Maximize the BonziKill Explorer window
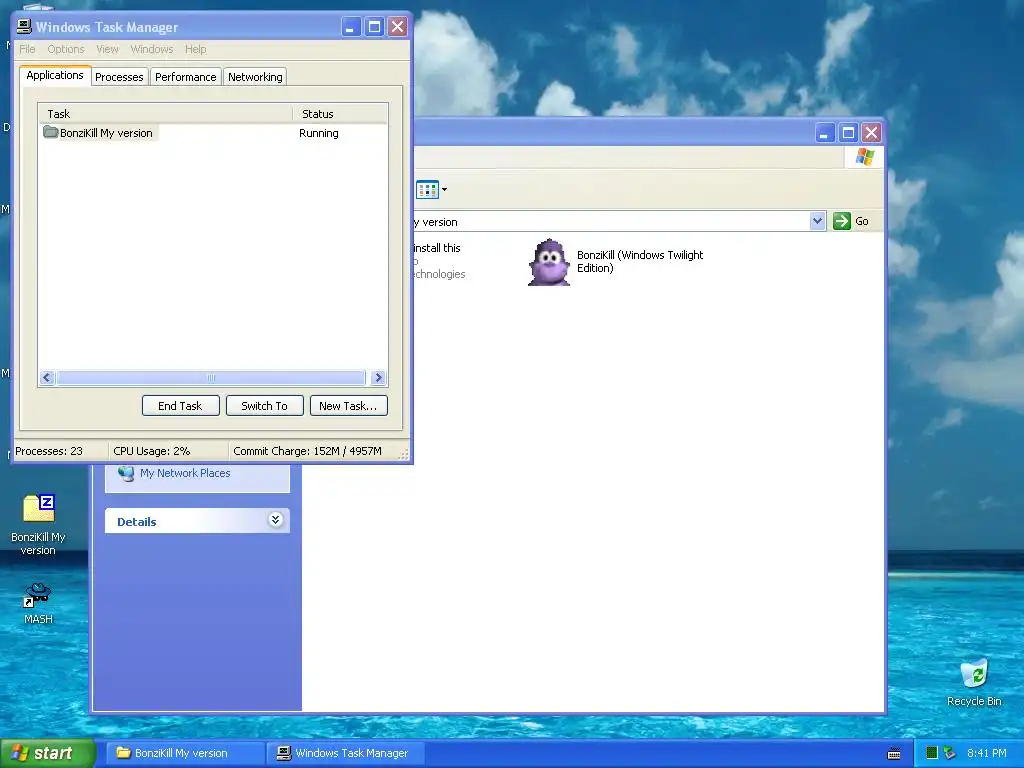This screenshot has height=768, width=1024. [x=848, y=133]
